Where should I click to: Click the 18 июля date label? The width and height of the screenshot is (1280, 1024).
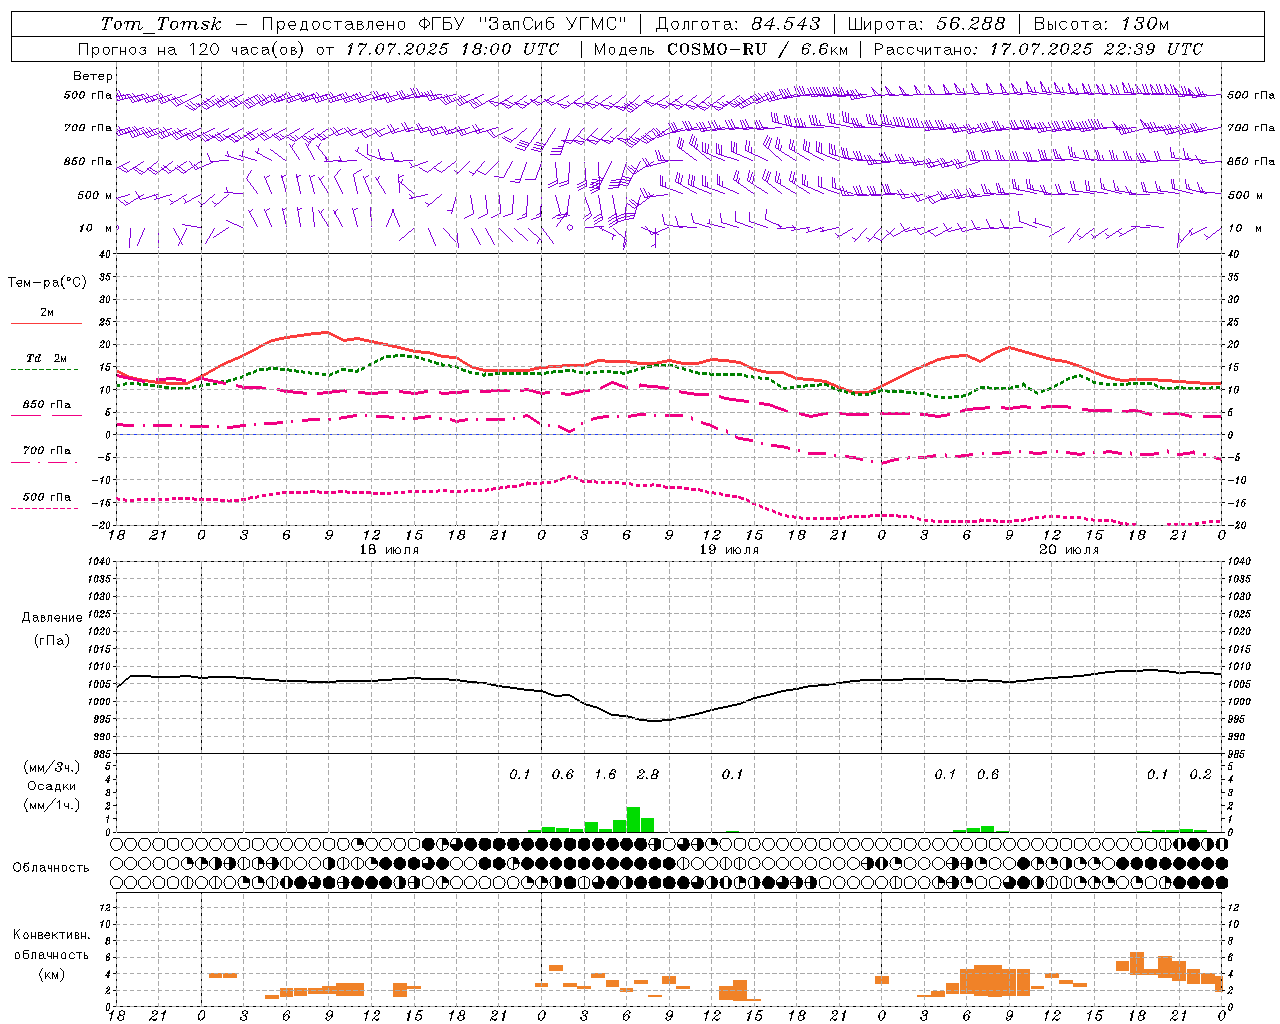click(x=389, y=550)
